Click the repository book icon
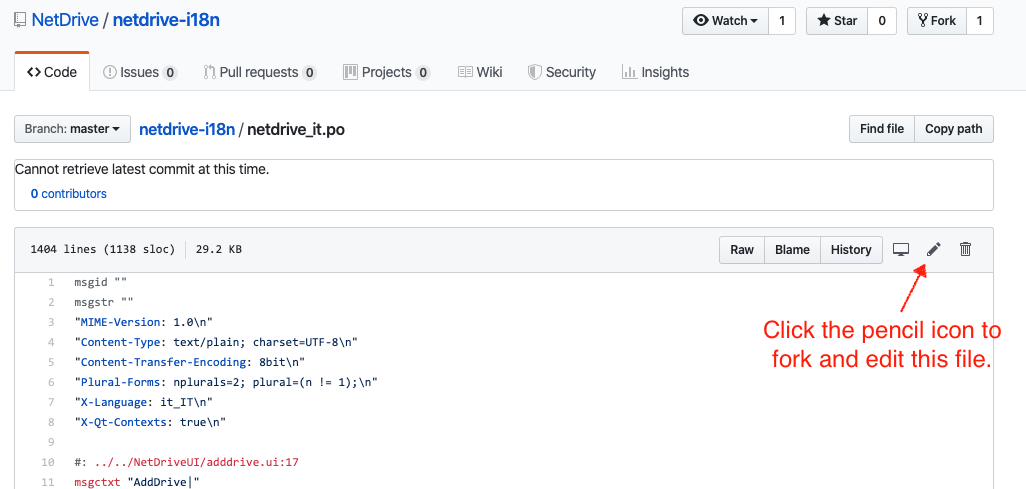The height and width of the screenshot is (489, 1026). [20, 20]
